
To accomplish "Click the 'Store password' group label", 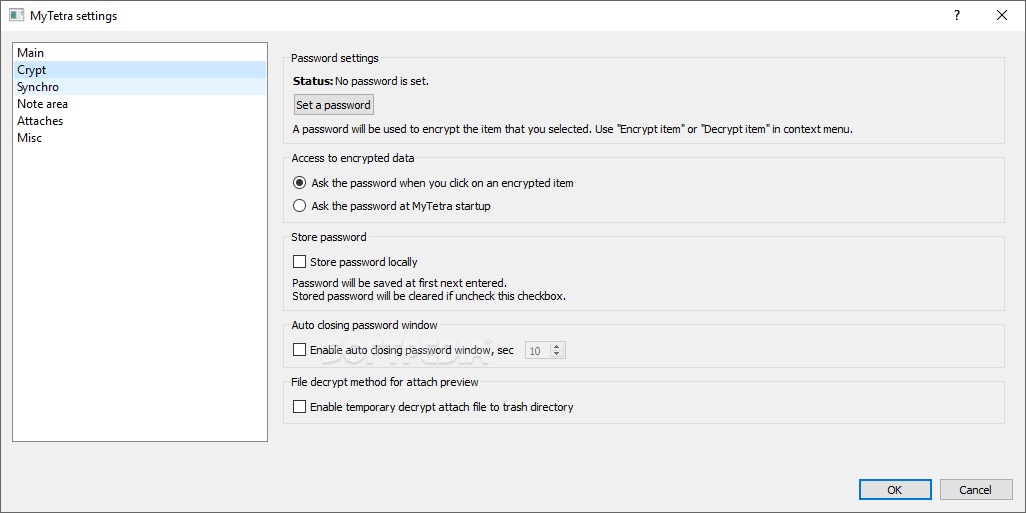I will tap(328, 237).
